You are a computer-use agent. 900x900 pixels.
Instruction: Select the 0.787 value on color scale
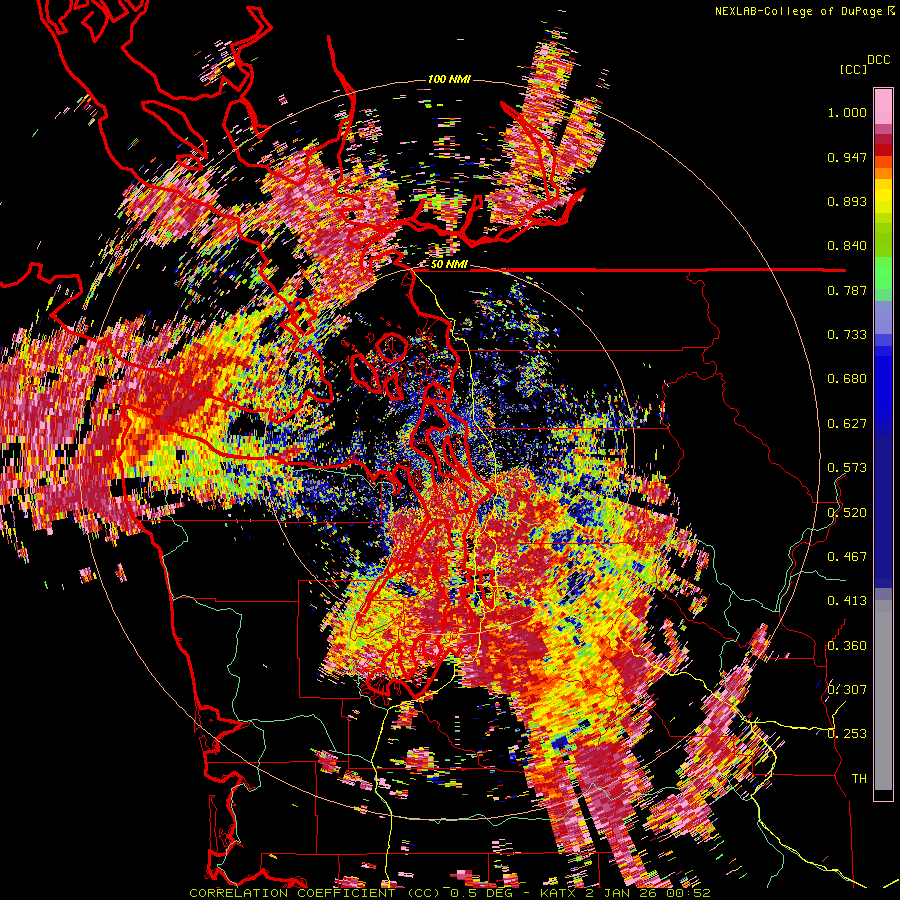pyautogui.click(x=847, y=290)
